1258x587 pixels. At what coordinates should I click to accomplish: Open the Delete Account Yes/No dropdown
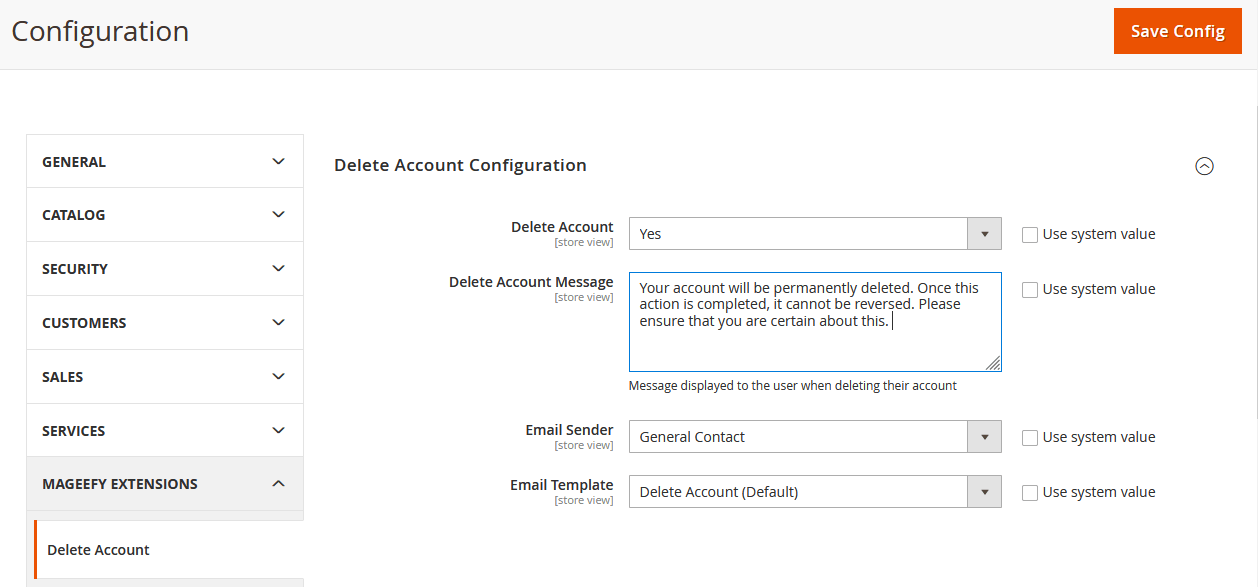[984, 233]
